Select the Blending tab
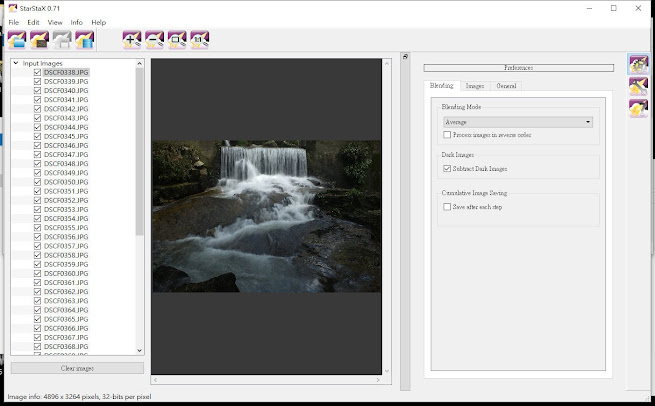The width and height of the screenshot is (655, 406). 442,85
